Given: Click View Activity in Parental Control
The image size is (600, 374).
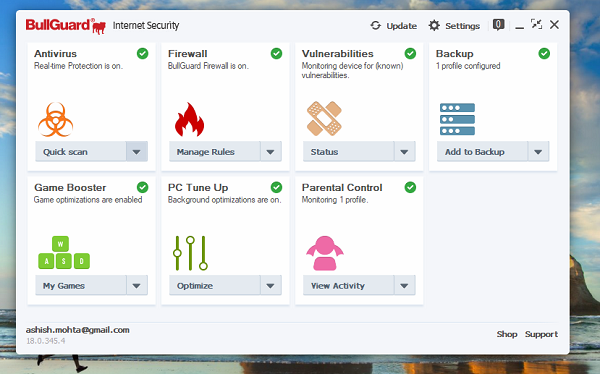Looking at the screenshot, I should [x=349, y=286].
